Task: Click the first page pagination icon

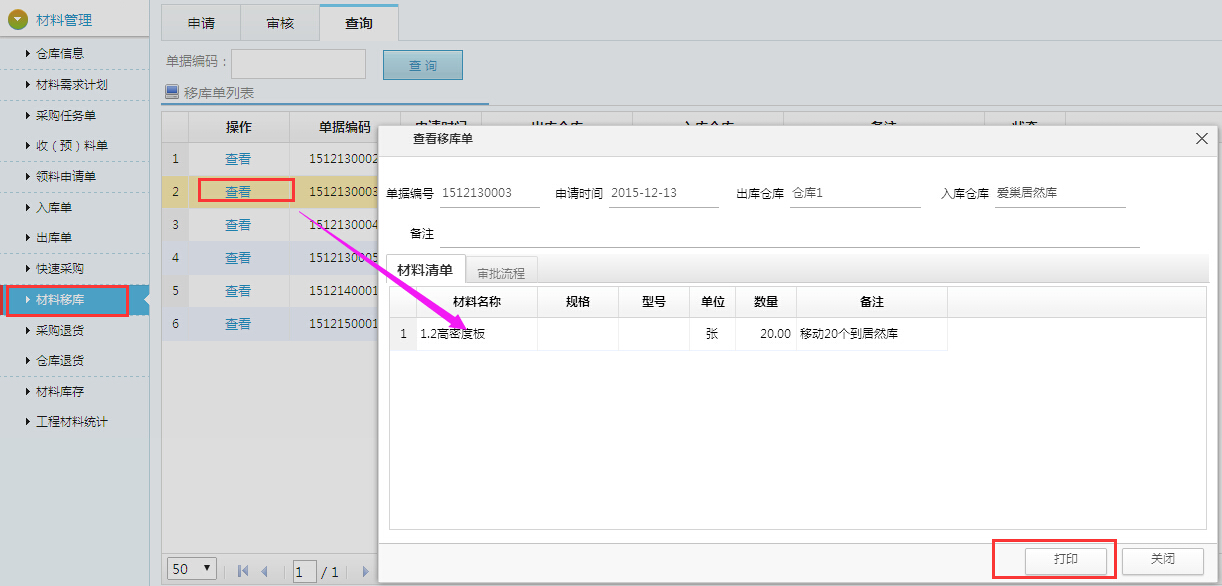Action: point(243,571)
